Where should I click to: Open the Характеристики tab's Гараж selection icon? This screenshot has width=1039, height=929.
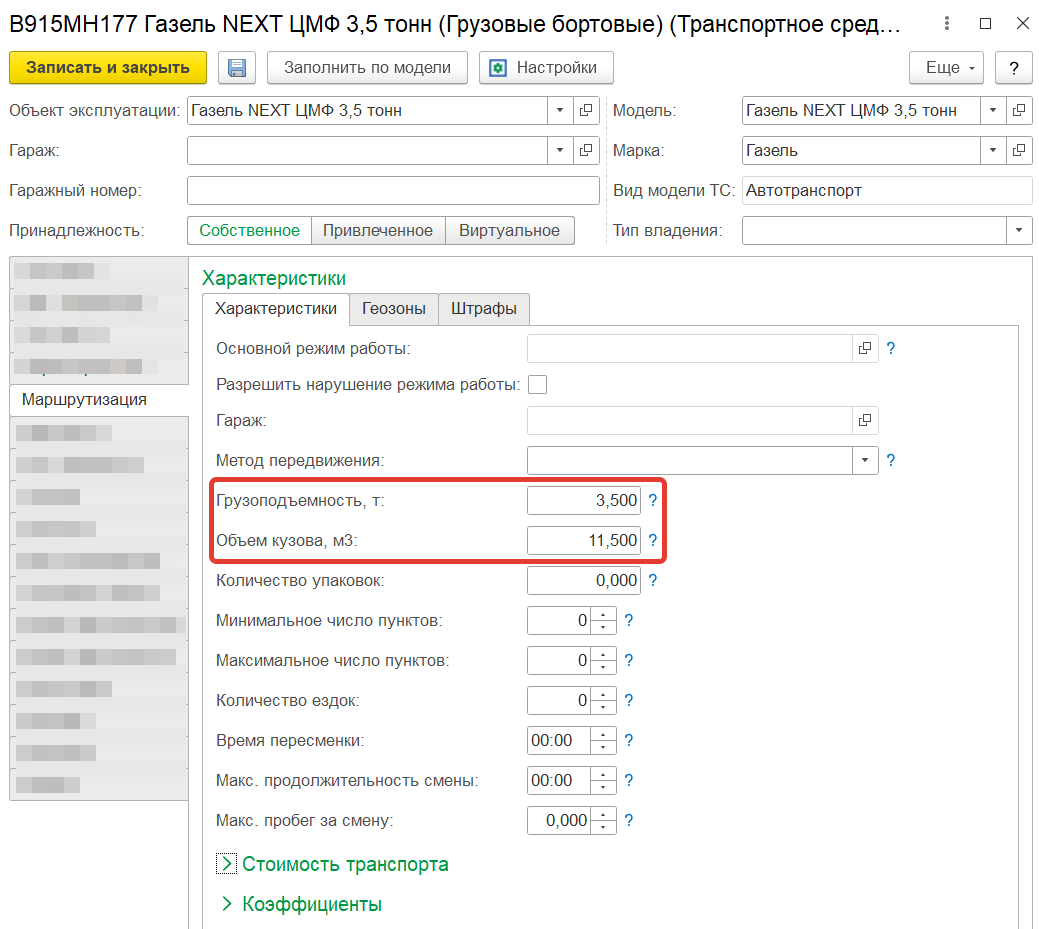pyautogui.click(x=865, y=421)
